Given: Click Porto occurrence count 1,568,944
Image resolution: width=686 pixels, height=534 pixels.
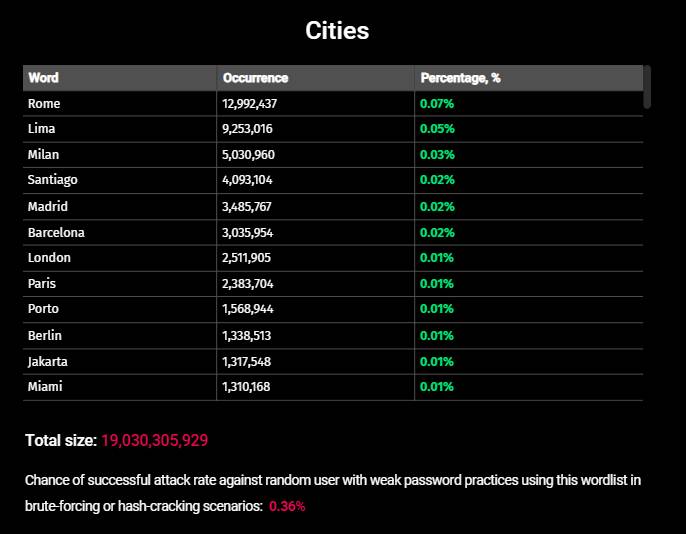Looking at the screenshot, I should pyautogui.click(x=248, y=309).
